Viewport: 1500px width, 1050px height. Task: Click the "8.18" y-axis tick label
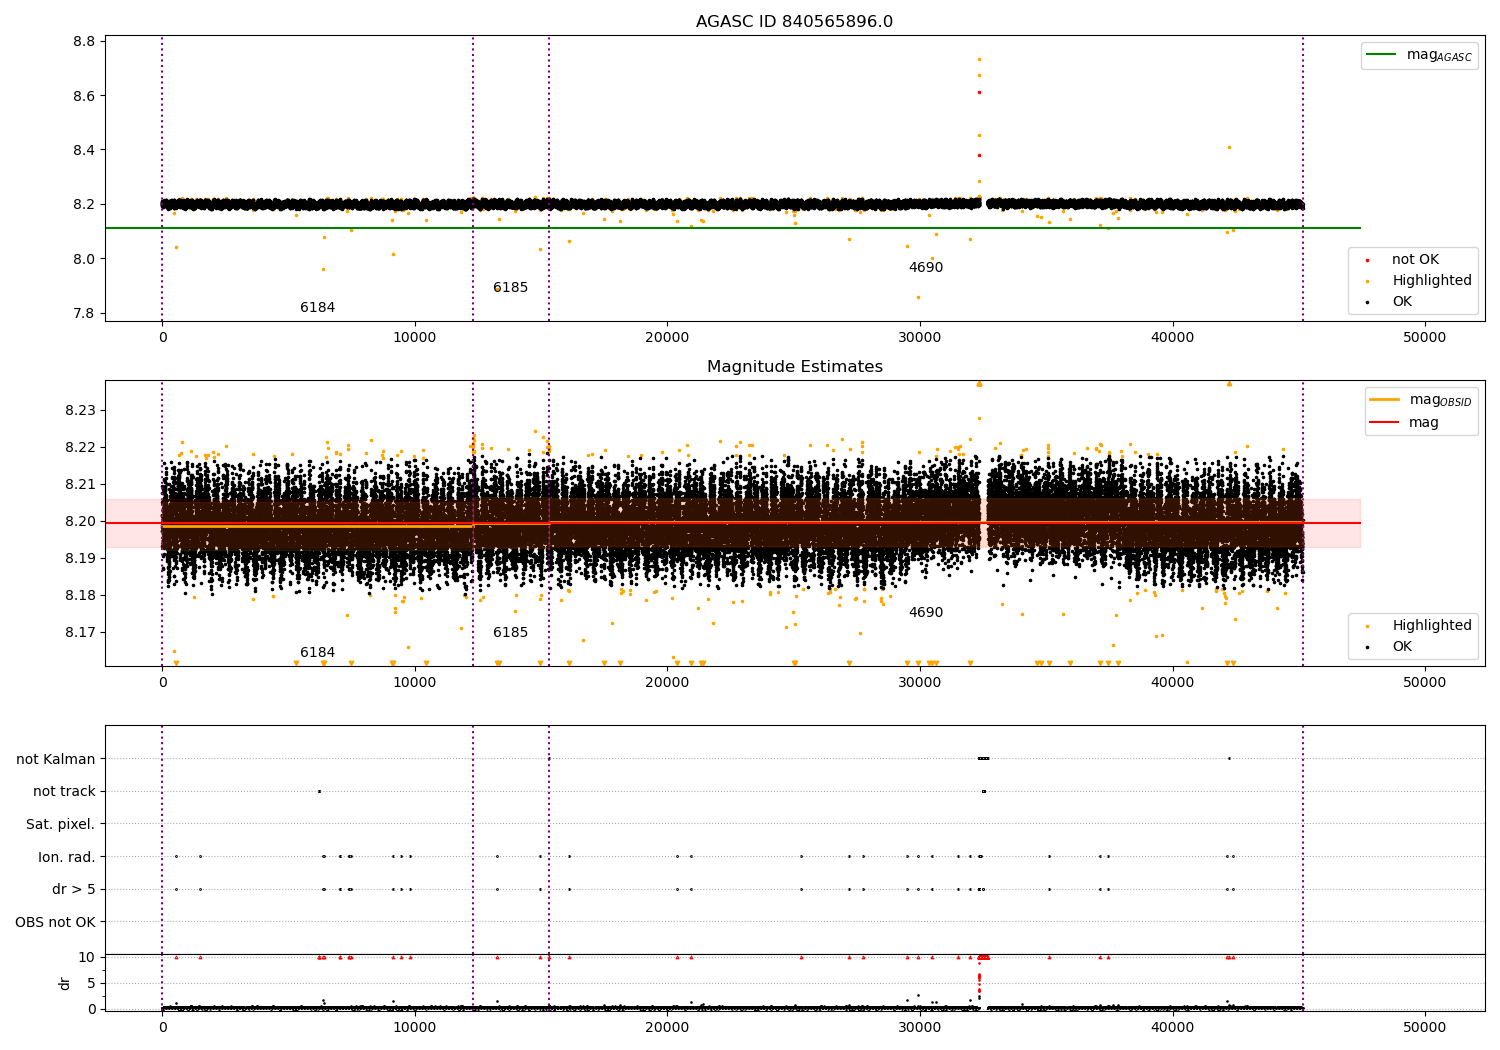[x=80, y=595]
